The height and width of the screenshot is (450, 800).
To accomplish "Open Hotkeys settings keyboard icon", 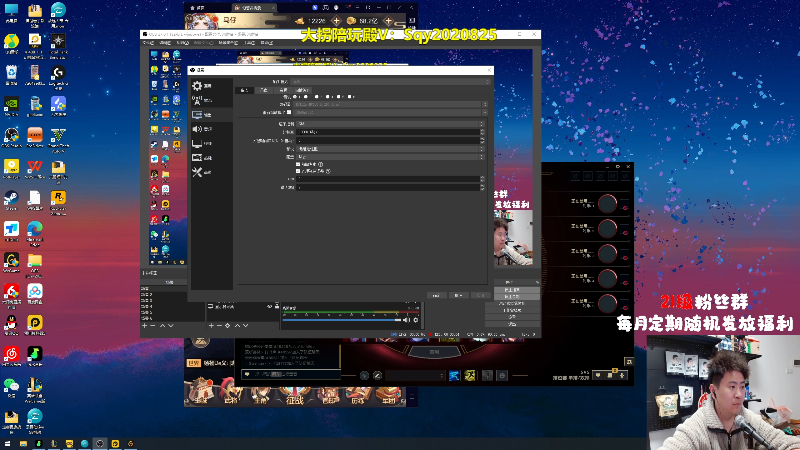I will [197, 158].
